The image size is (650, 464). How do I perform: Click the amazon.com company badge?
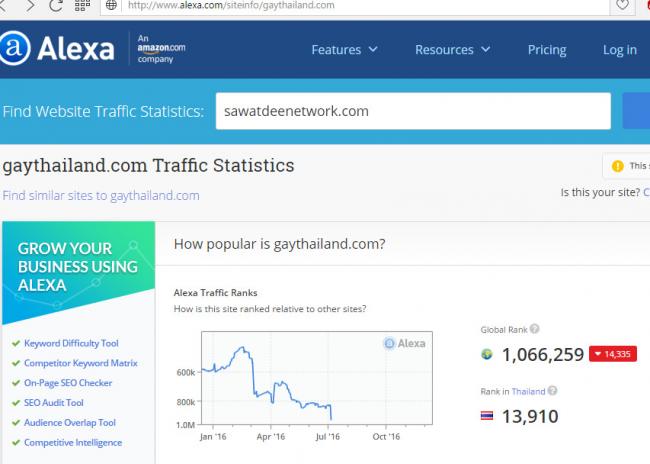161,49
